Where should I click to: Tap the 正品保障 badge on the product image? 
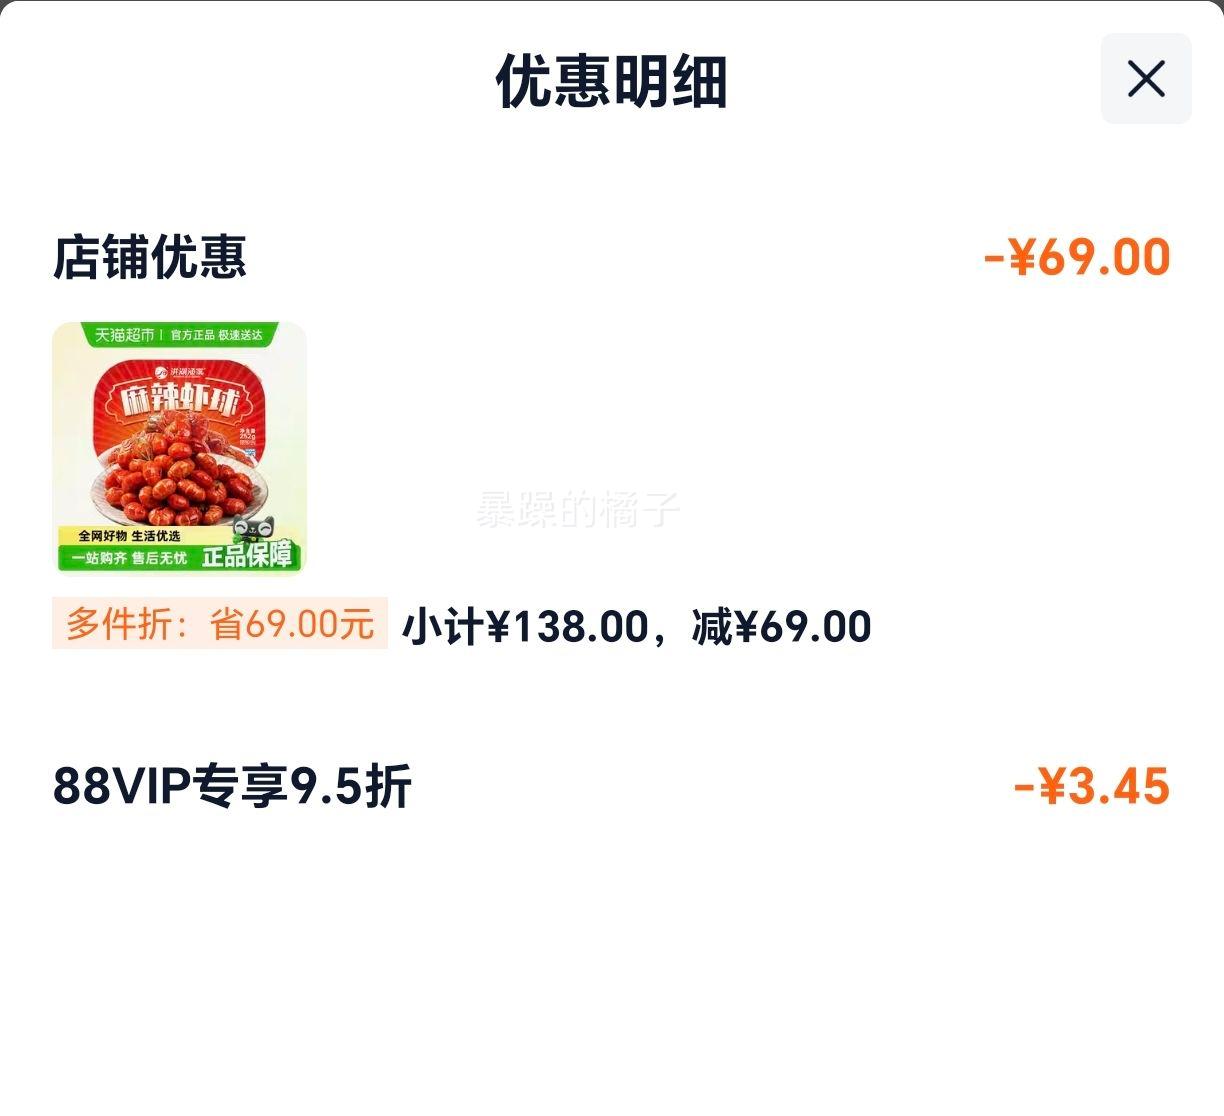[x=247, y=555]
